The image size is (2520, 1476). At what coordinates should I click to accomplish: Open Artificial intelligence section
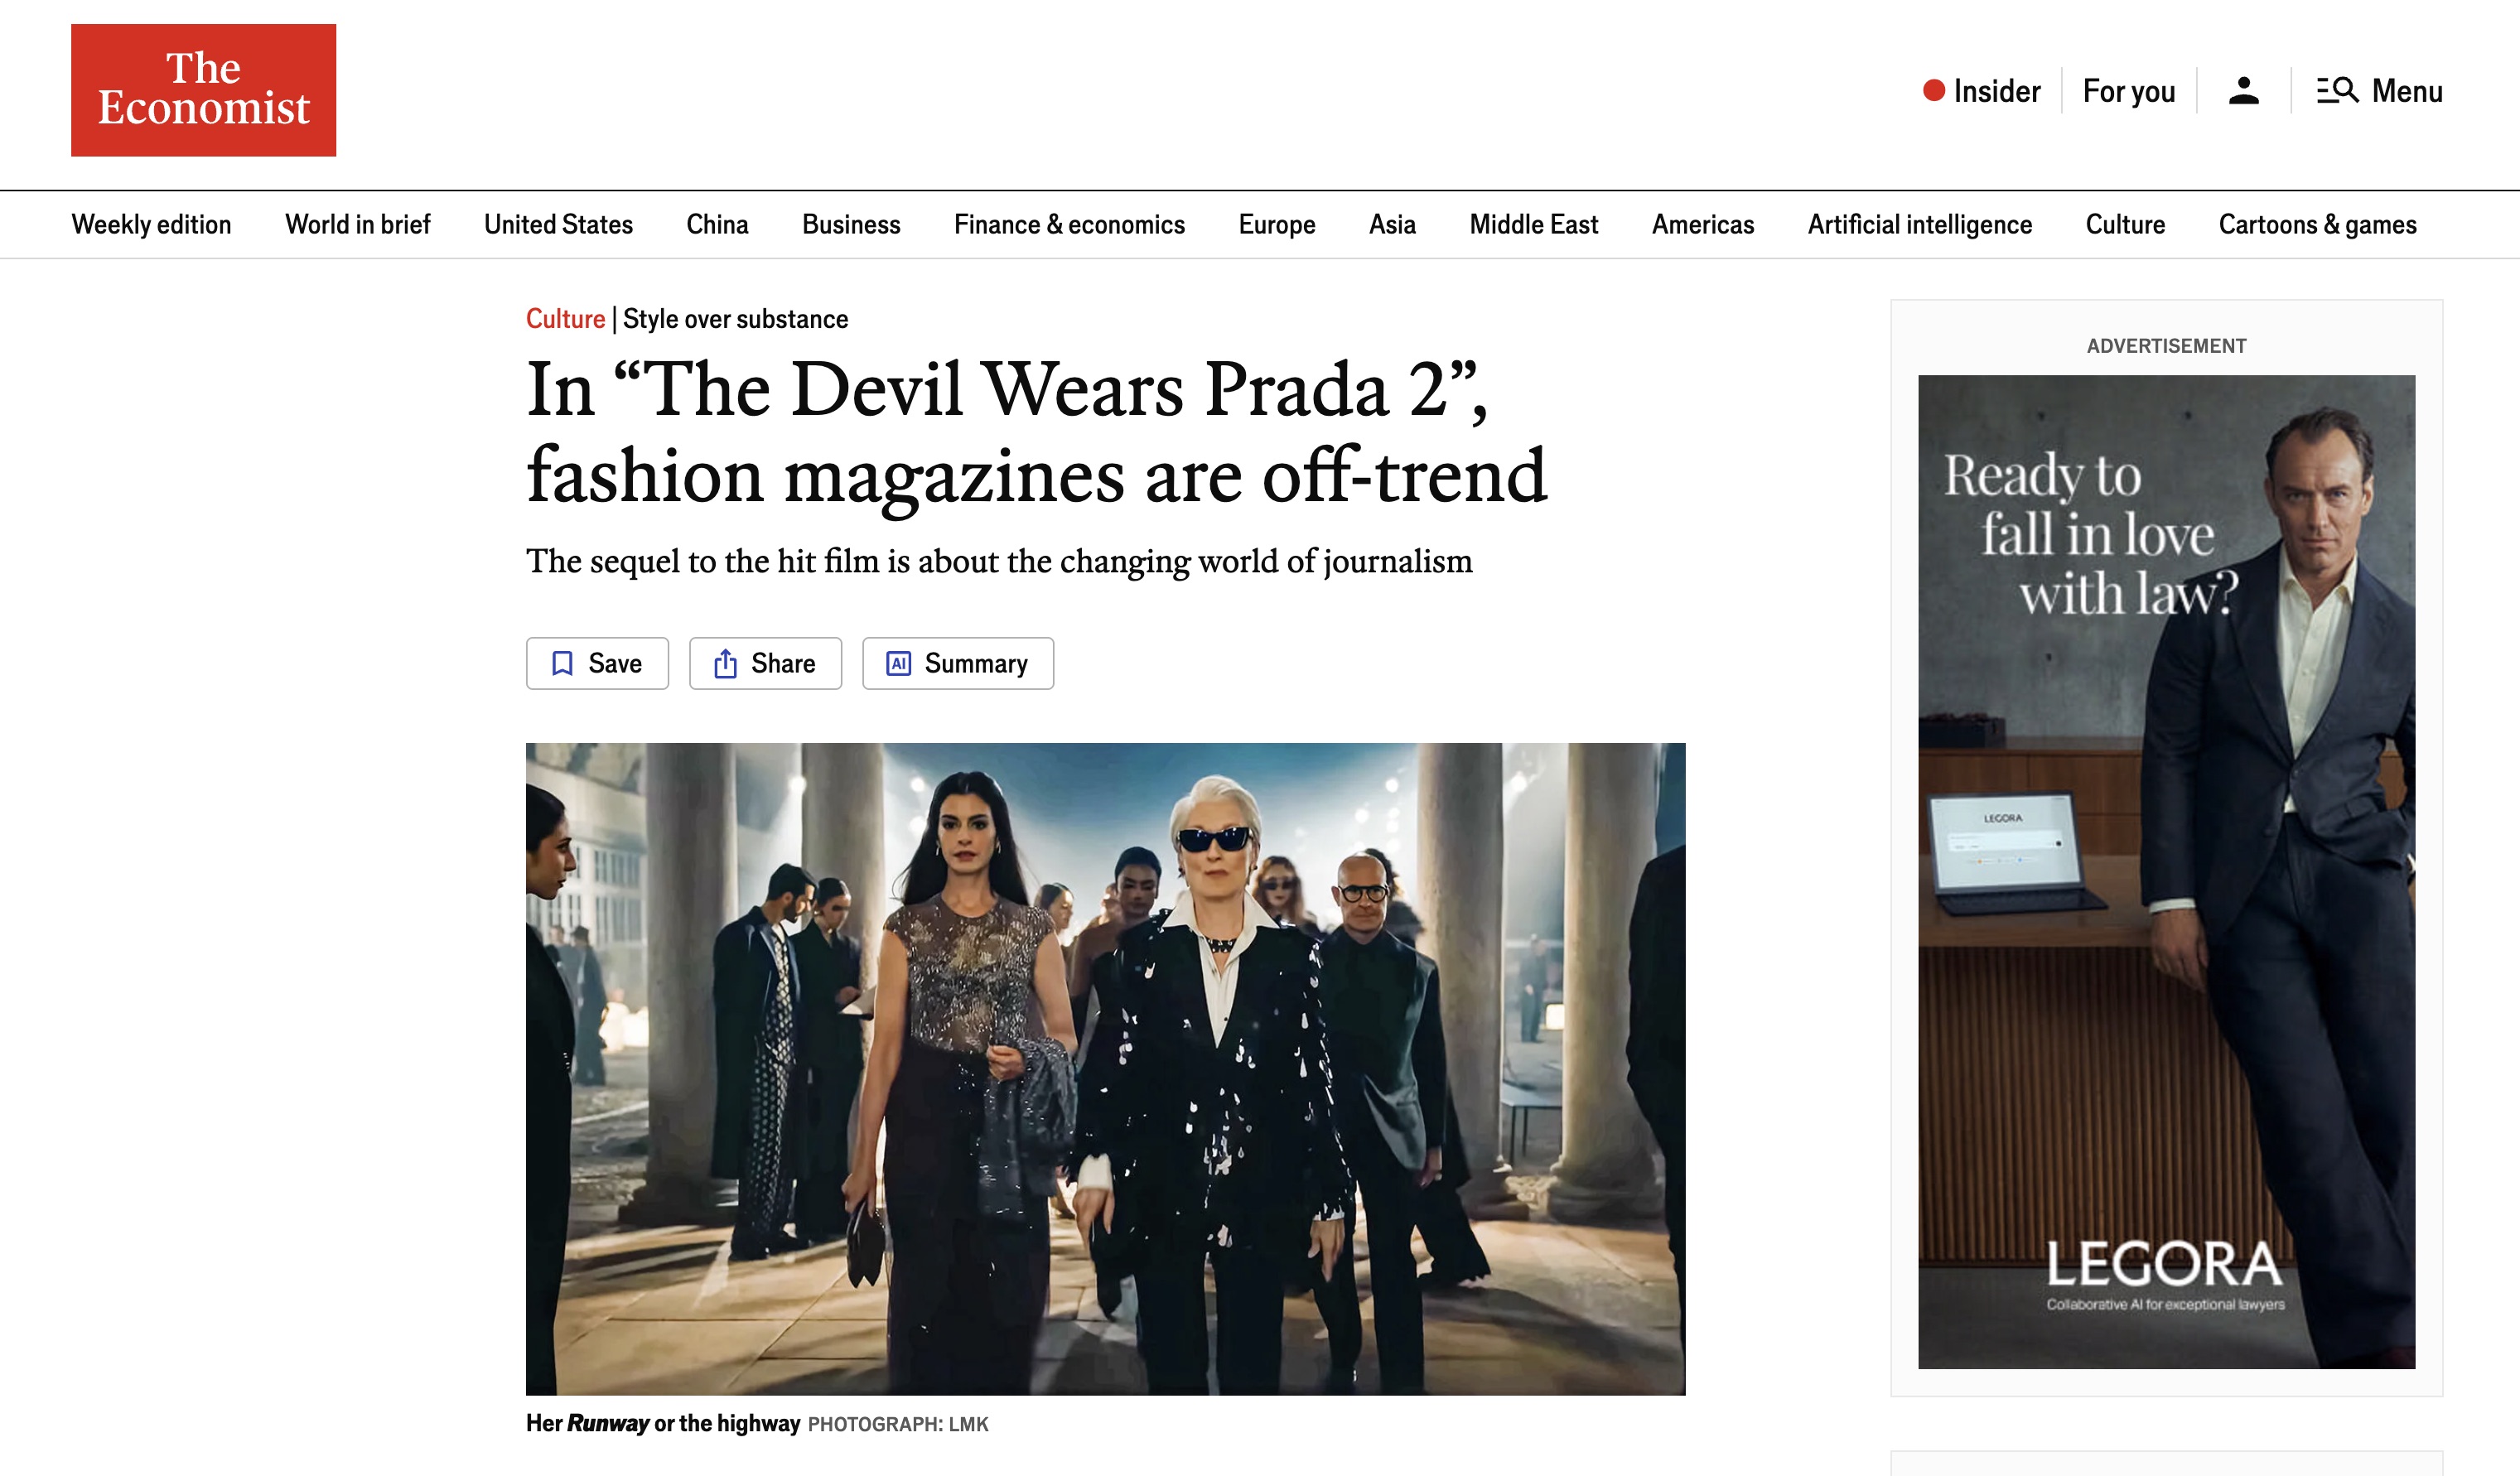1920,225
